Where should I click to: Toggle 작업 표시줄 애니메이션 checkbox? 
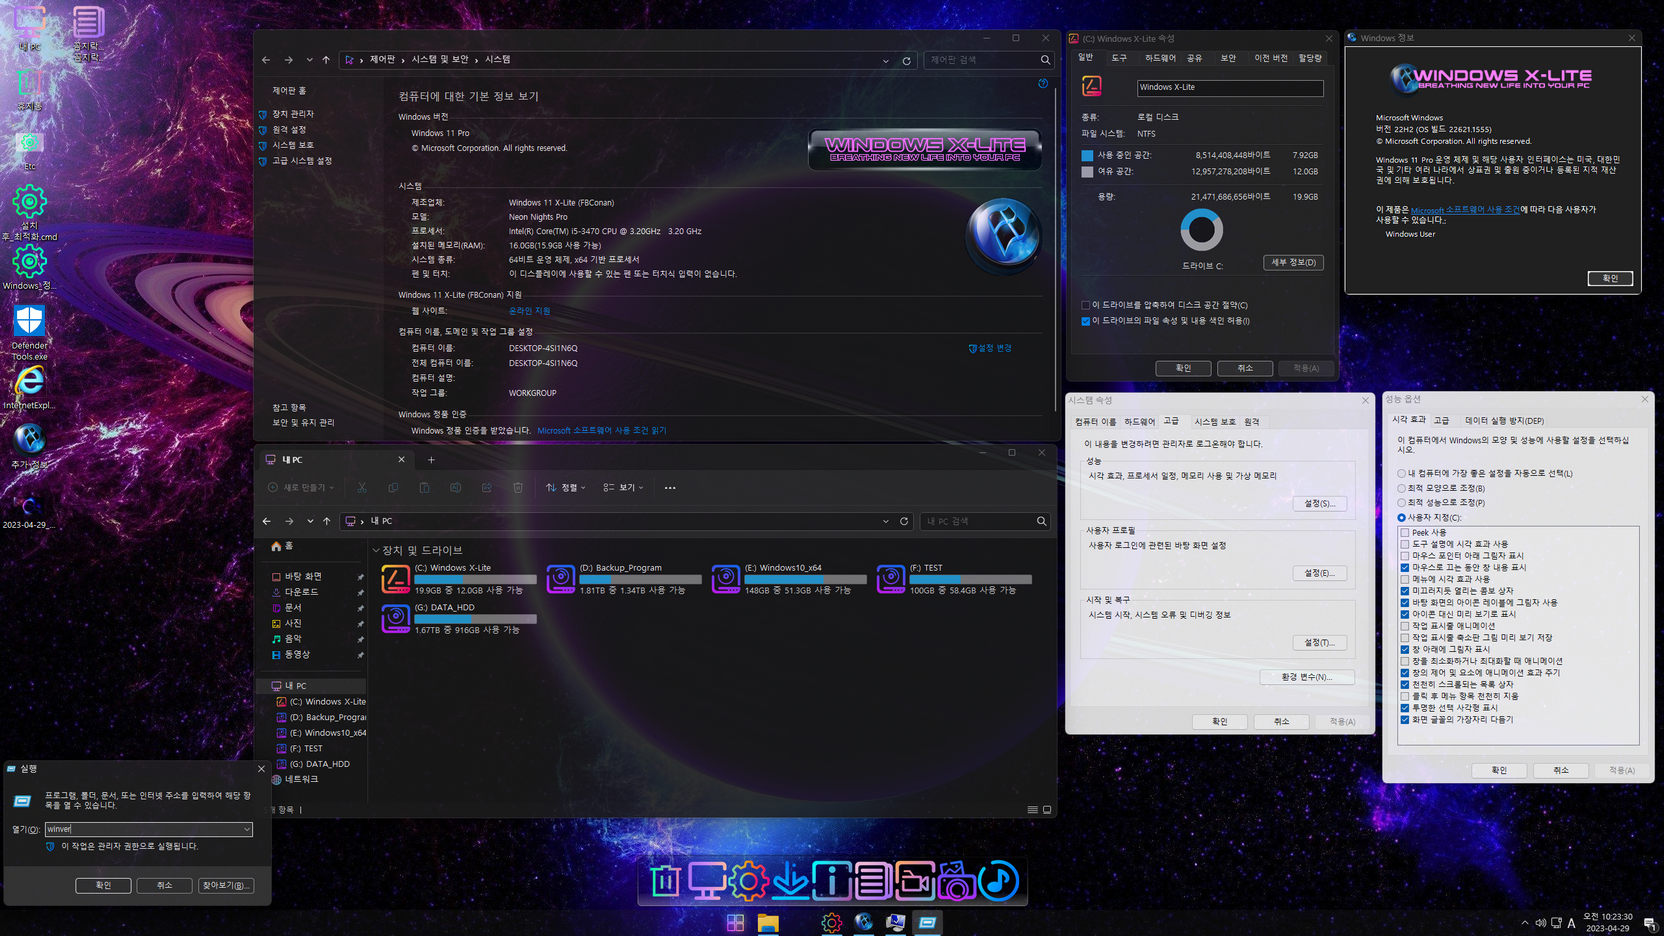pyautogui.click(x=1405, y=626)
